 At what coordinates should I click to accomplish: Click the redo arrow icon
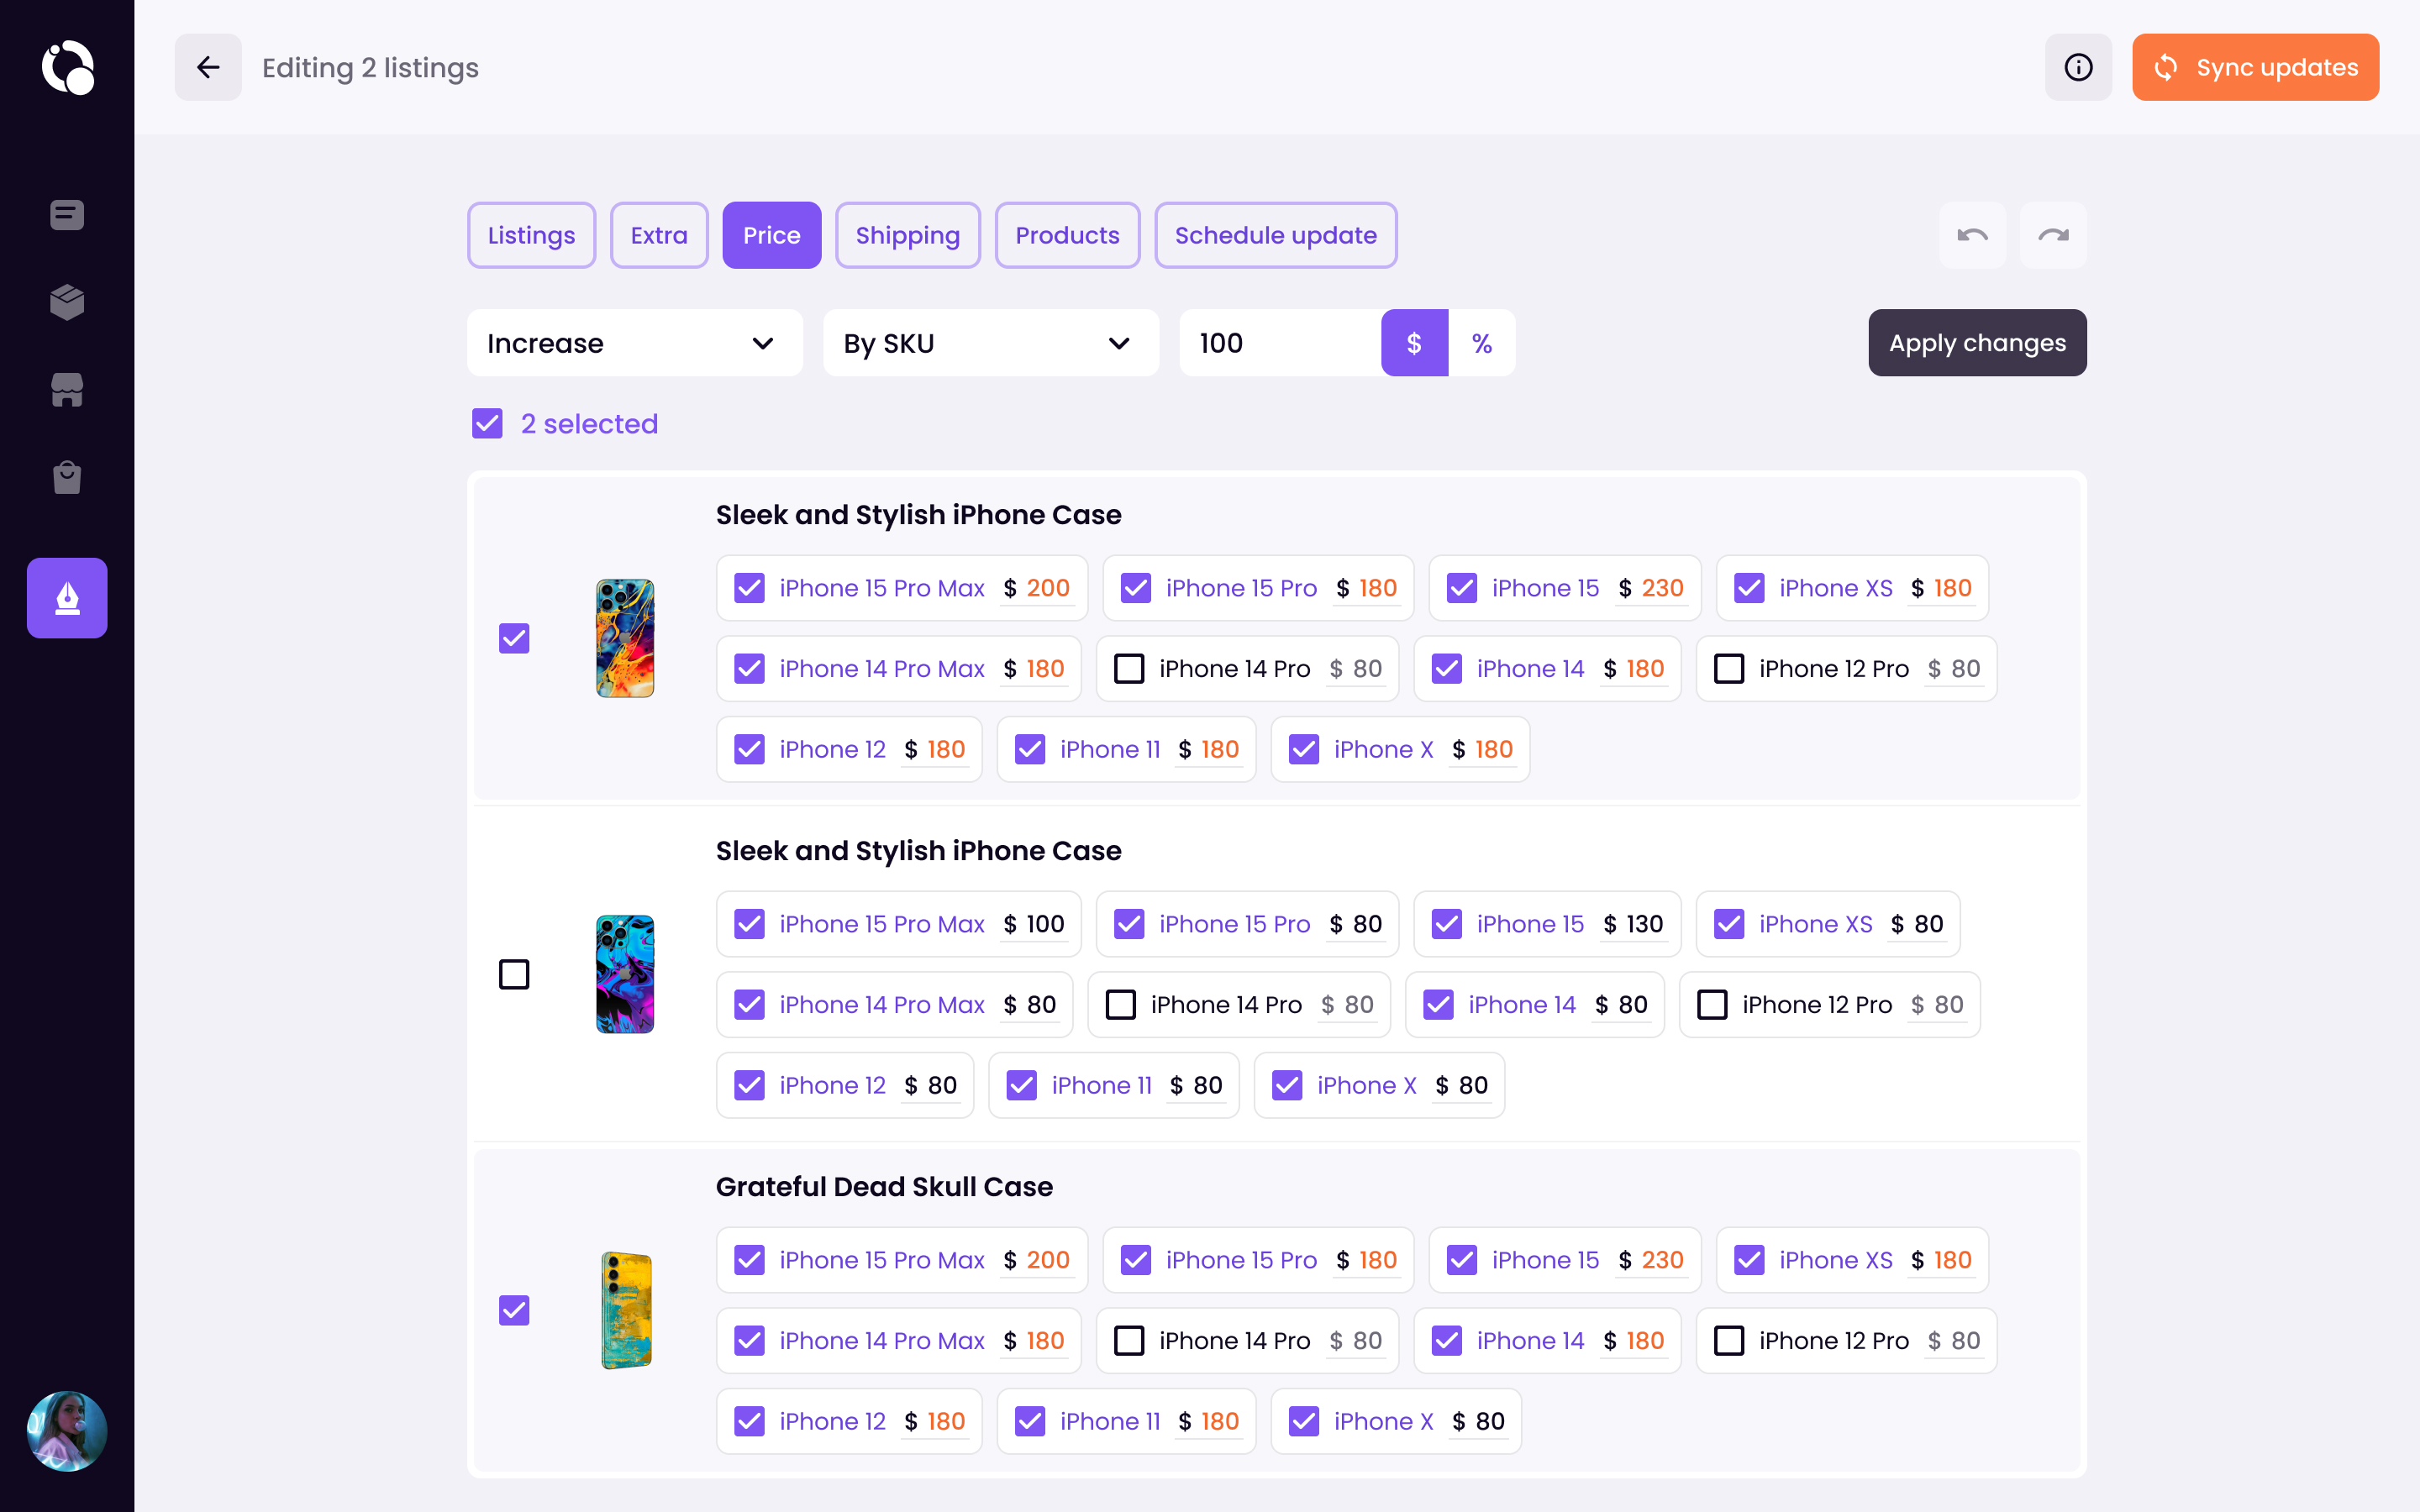coord(2053,235)
